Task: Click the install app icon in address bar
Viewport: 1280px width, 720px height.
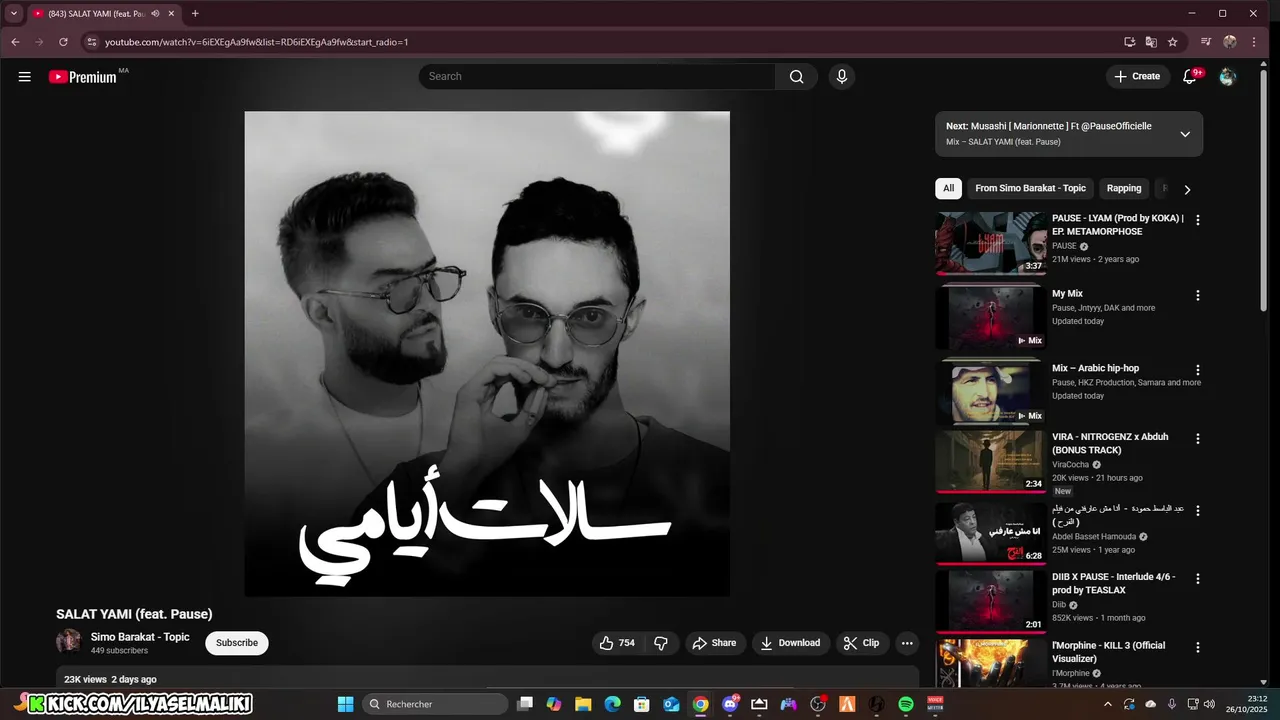Action: click(1129, 42)
